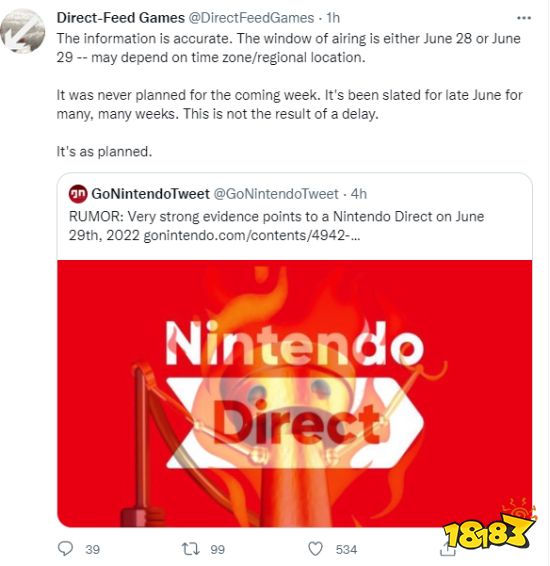Open the Direct-Feed Games display name
Viewport: 550px width, 566px height.
coord(121,18)
